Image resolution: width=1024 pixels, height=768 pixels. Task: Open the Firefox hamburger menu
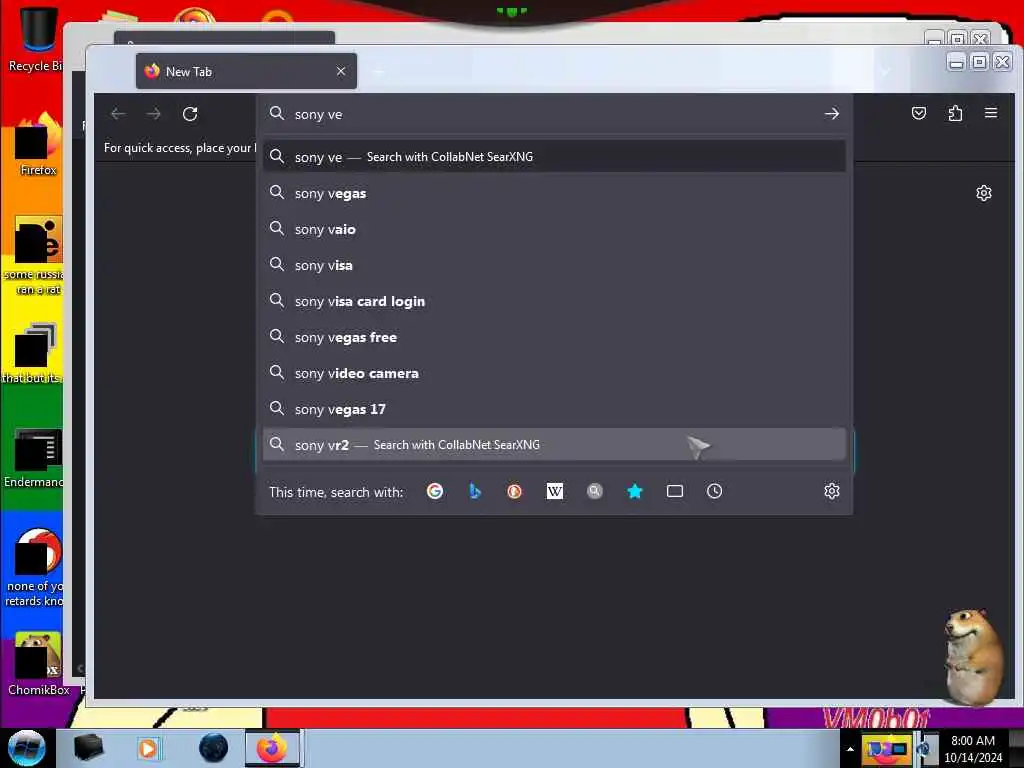[x=991, y=113]
